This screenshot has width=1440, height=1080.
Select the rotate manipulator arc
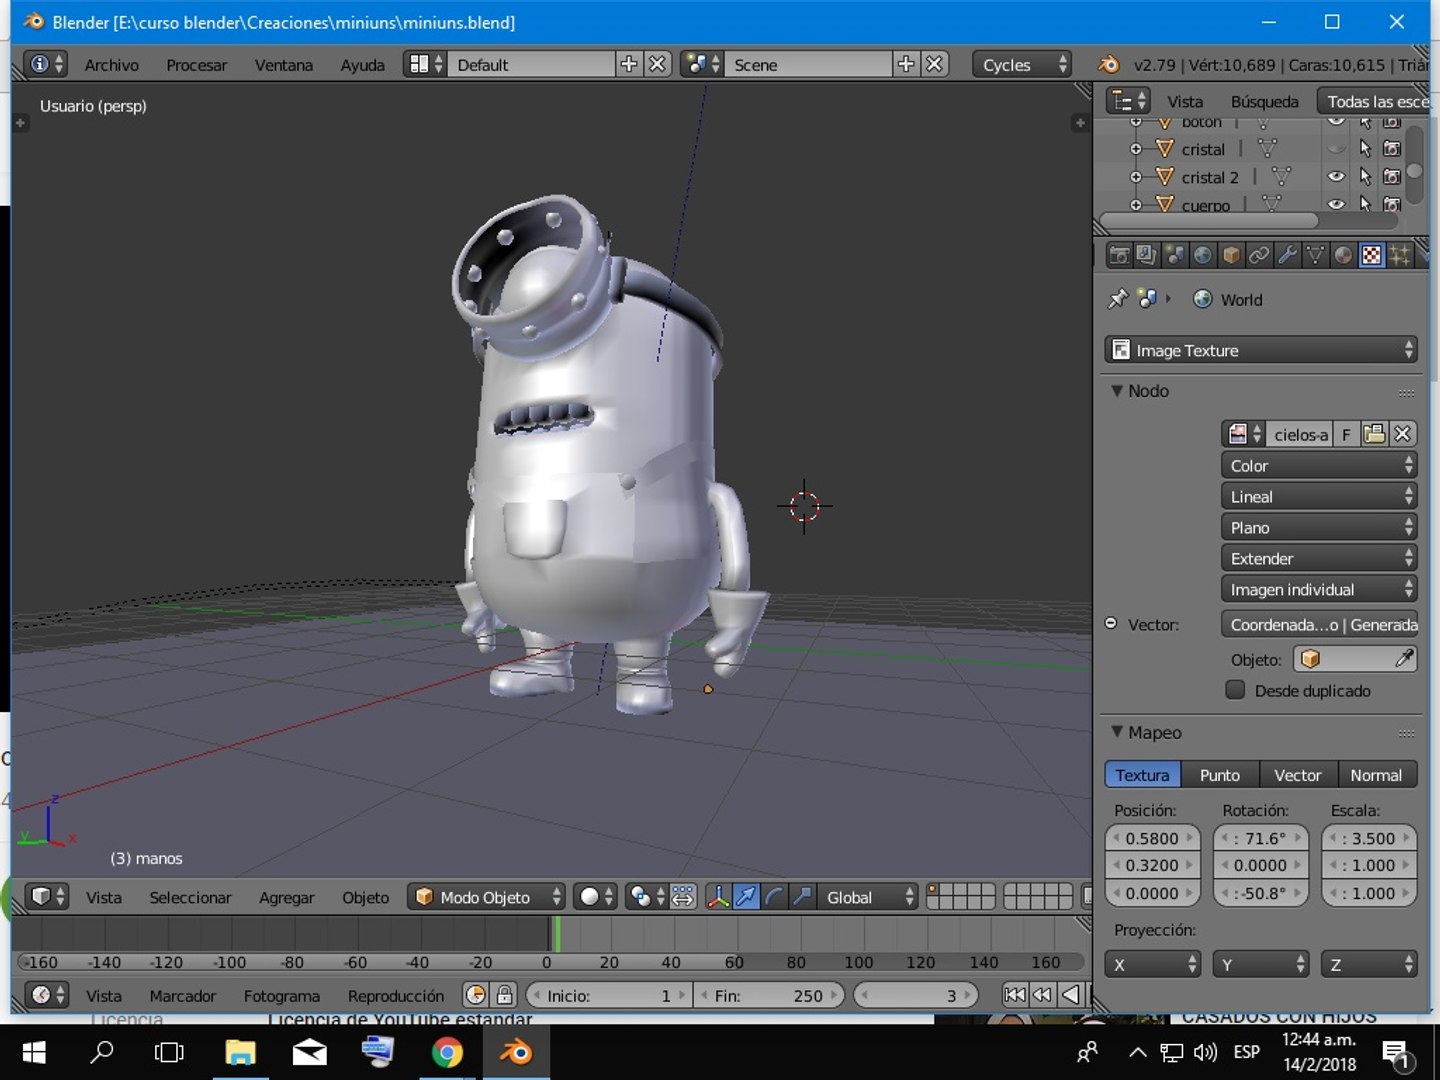click(x=774, y=897)
